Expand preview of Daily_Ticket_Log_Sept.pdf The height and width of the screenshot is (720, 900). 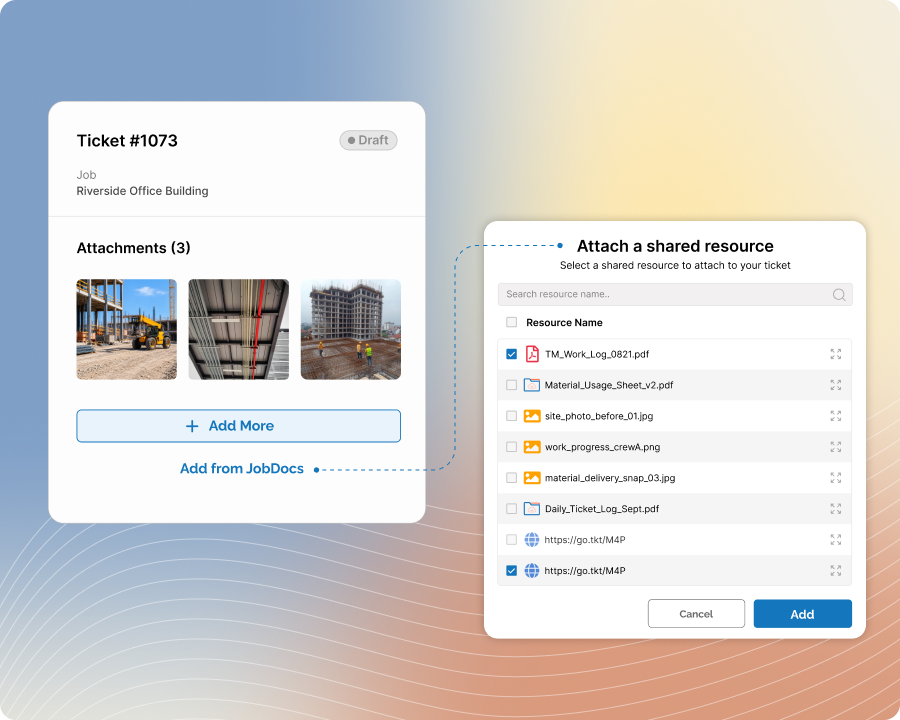pos(836,509)
